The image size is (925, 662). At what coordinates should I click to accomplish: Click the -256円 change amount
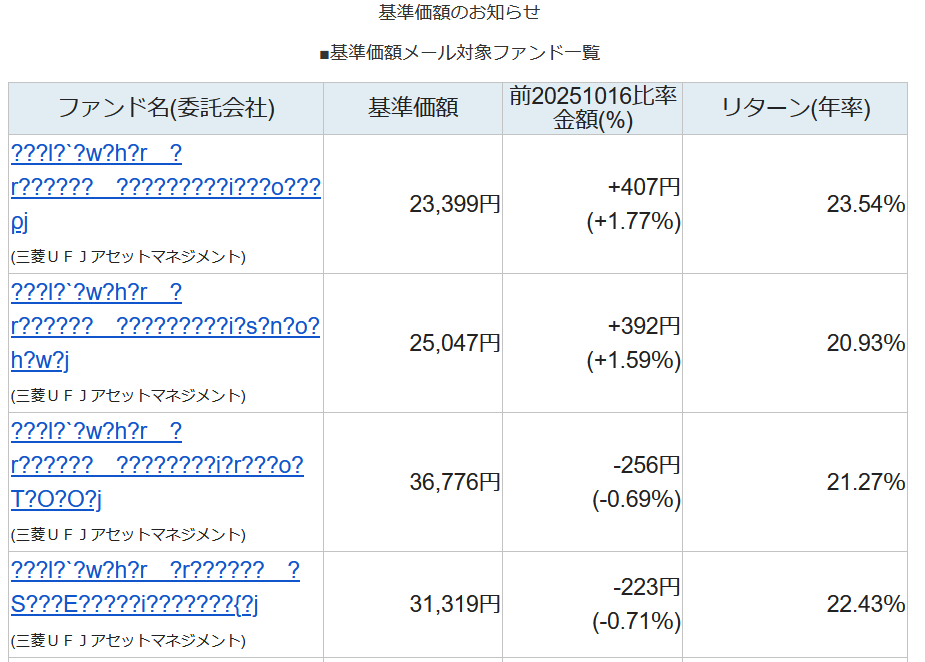click(646, 465)
